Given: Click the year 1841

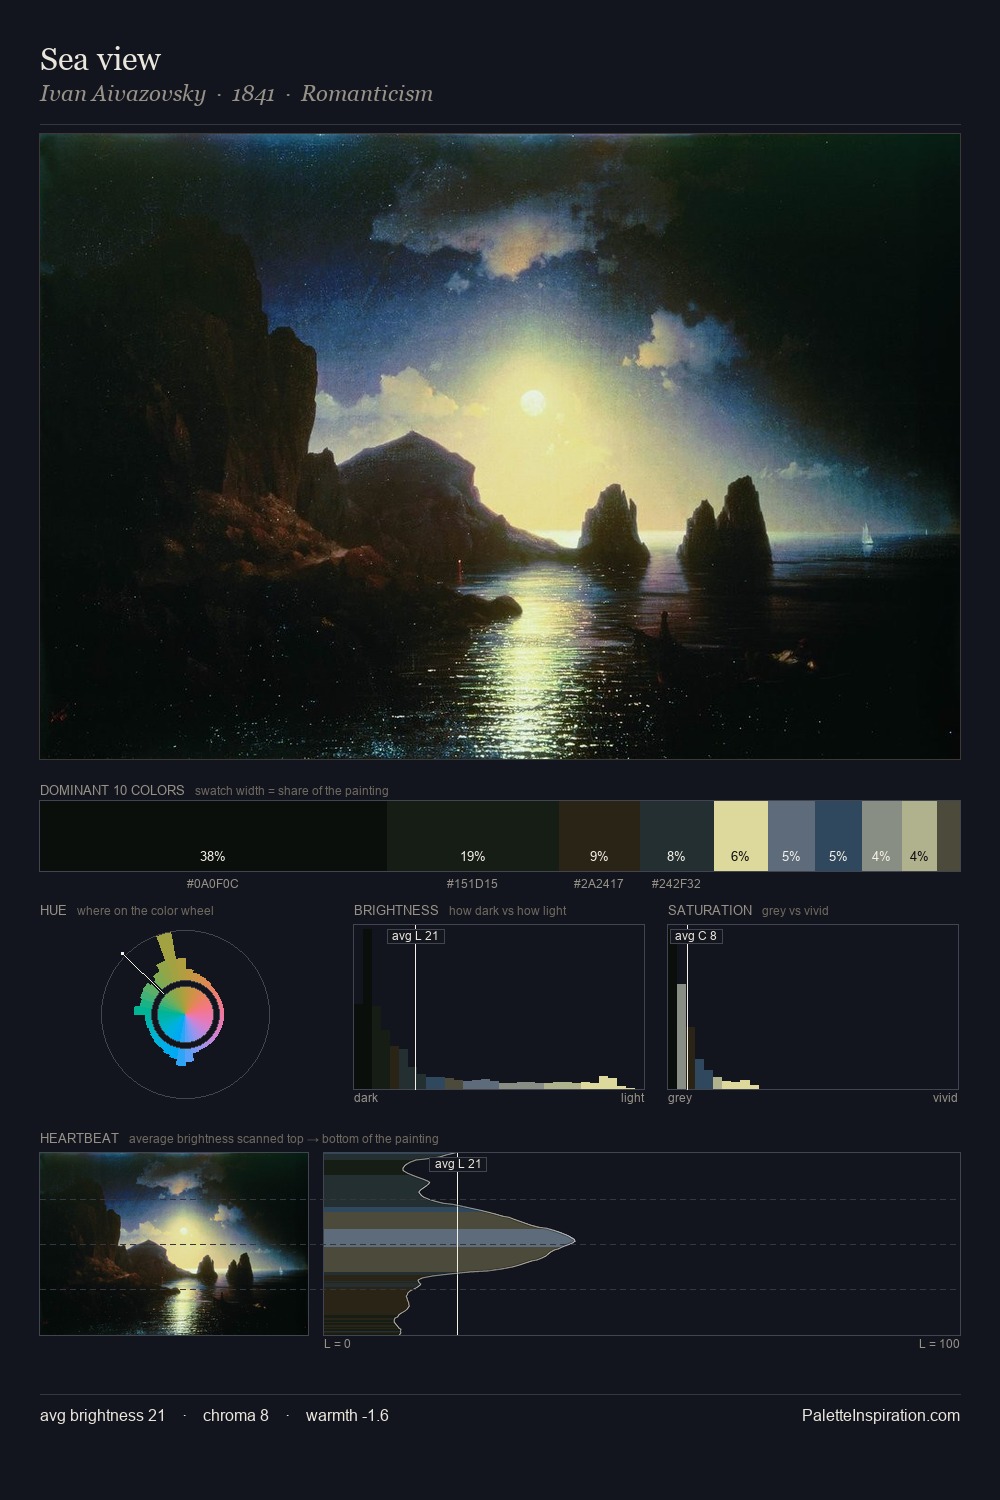Looking at the screenshot, I should pos(253,94).
